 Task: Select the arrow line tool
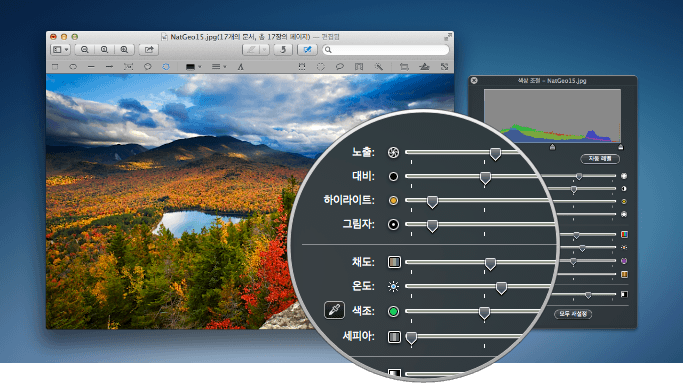[109, 67]
